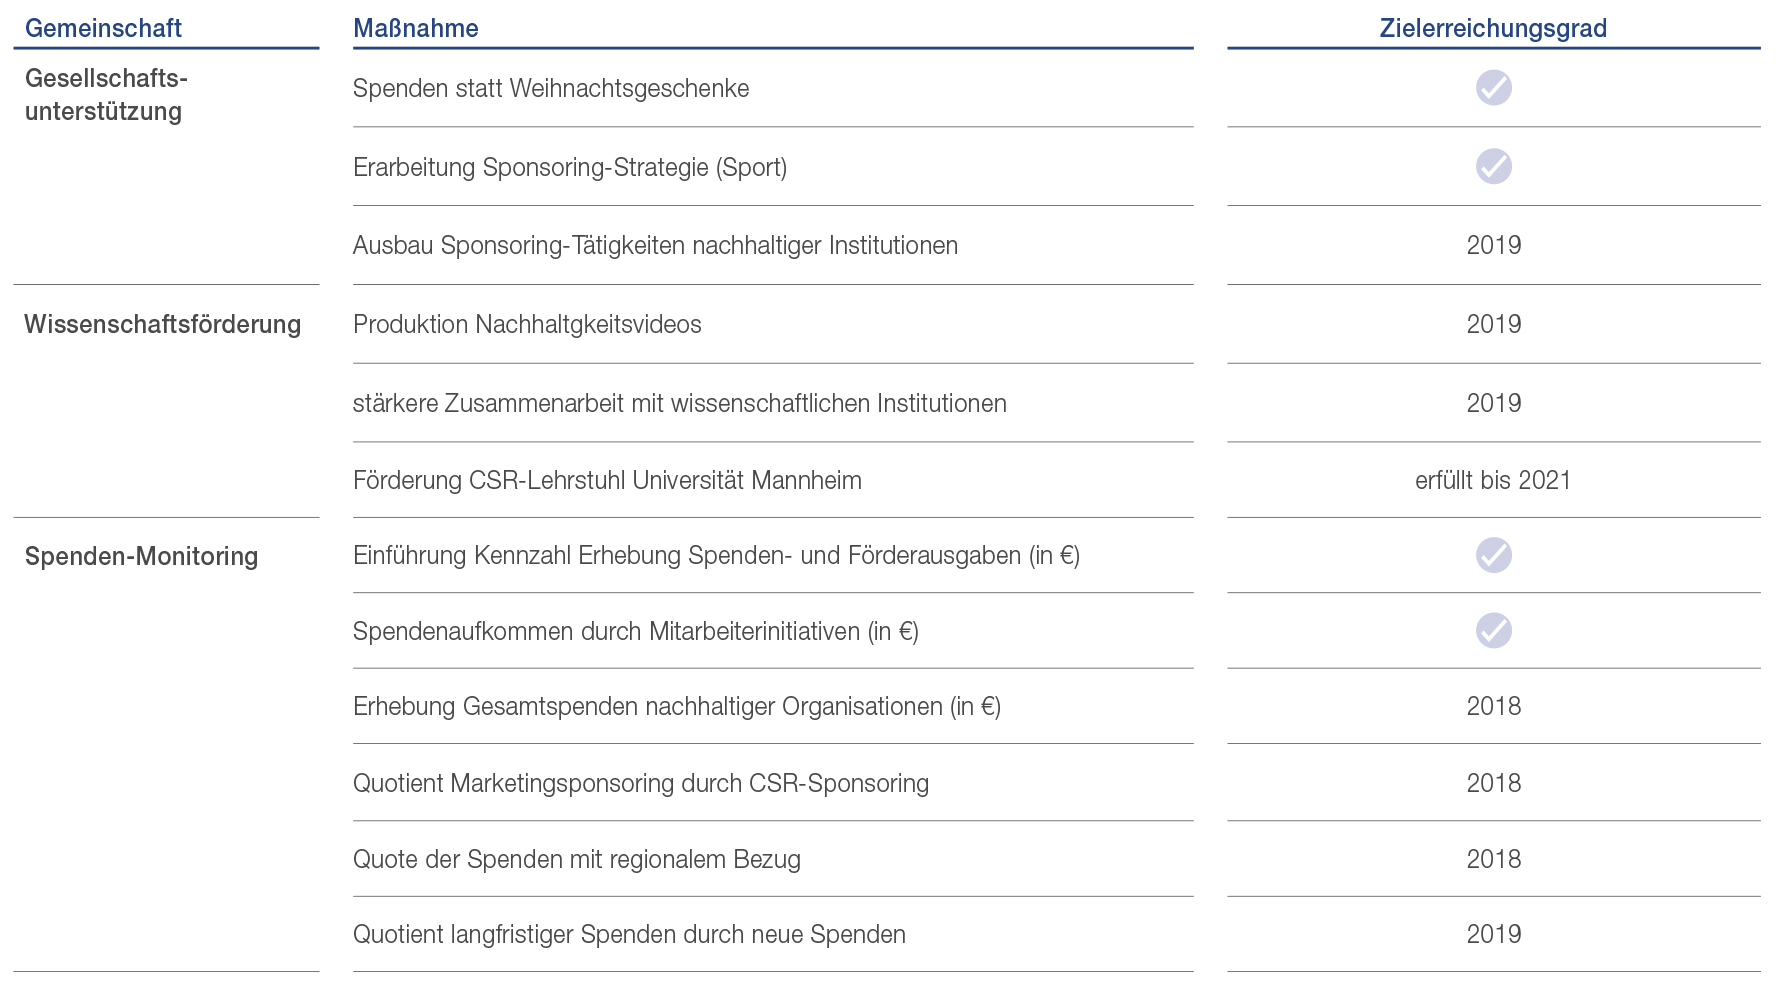Select the Spenden-Monitoring category label
Screen dimensions: 1777x994
coord(141,556)
